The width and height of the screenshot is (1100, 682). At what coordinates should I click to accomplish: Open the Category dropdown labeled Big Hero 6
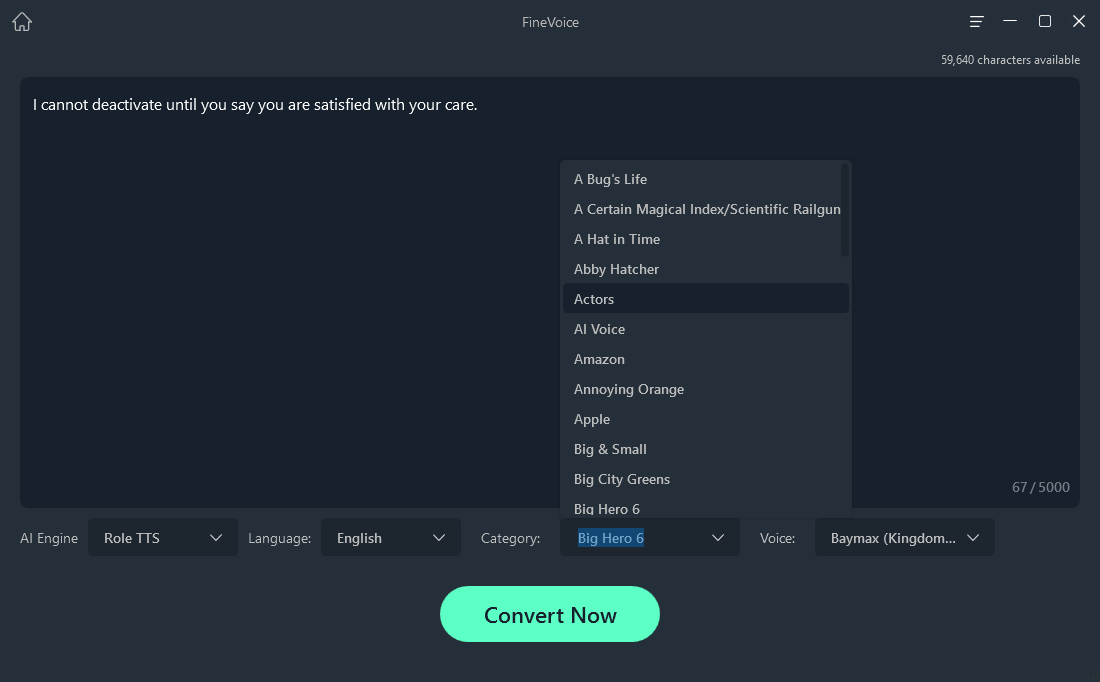coord(649,537)
